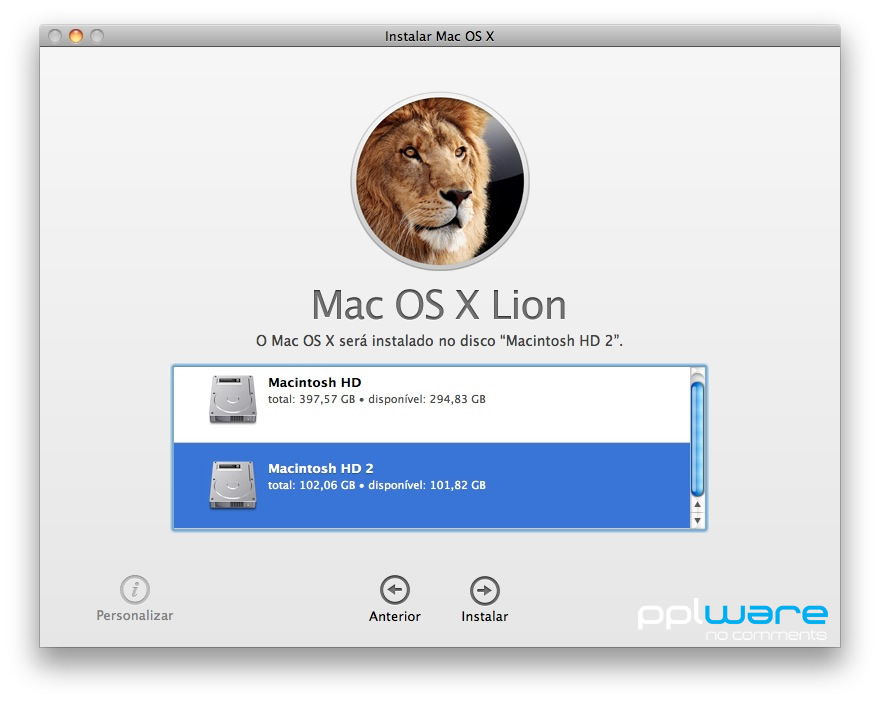Screen dimensions: 880x702
Task: Choose the Macintosh HD name in list
Action: [x=314, y=383]
